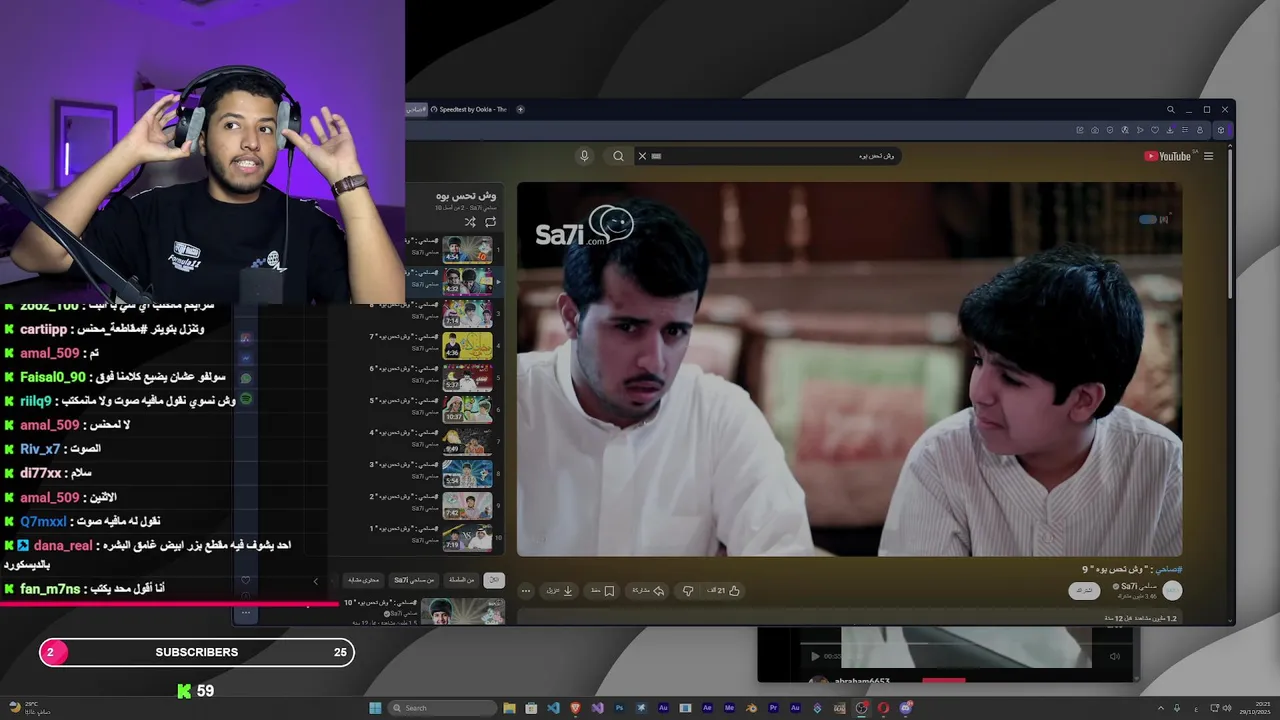
Task: Open the Opera browser taskbar icon
Action: coord(883,708)
